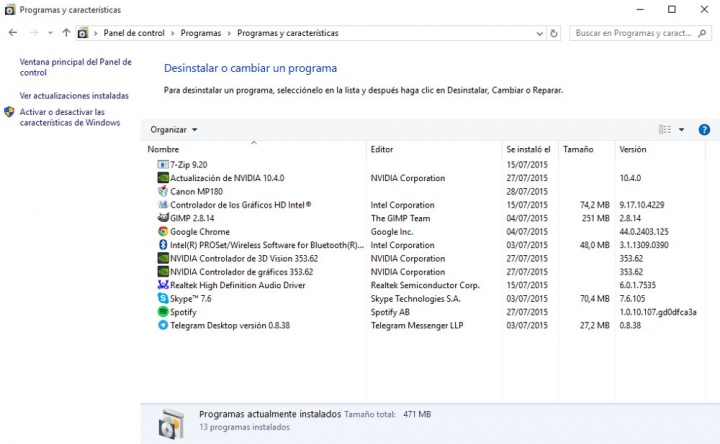Screen dimensions: 720x444
Task: Click the Spotify icon
Action: click(x=163, y=312)
